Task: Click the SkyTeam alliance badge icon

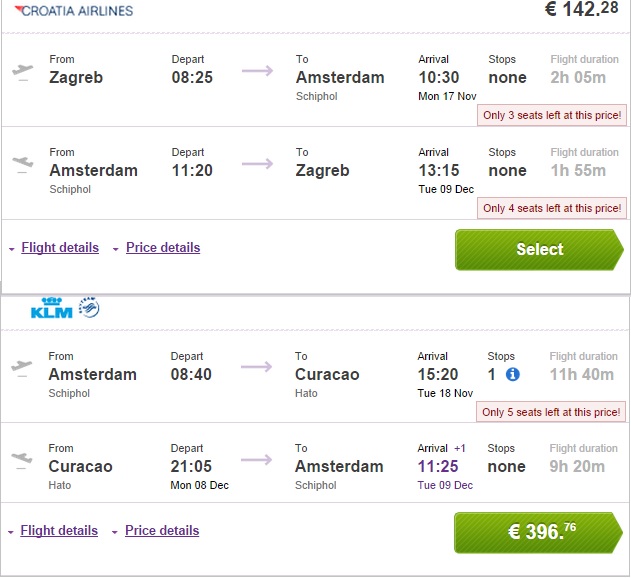Action: [x=89, y=308]
